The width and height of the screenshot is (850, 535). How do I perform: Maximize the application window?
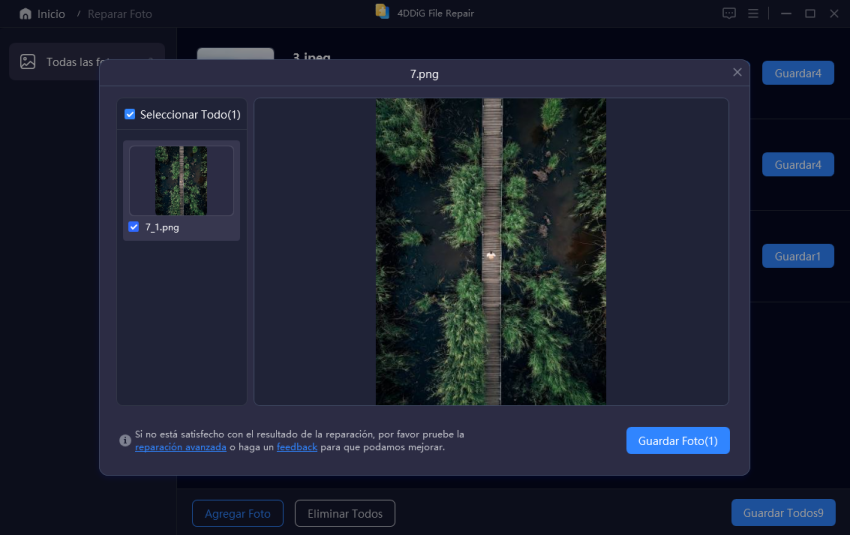[x=810, y=14]
